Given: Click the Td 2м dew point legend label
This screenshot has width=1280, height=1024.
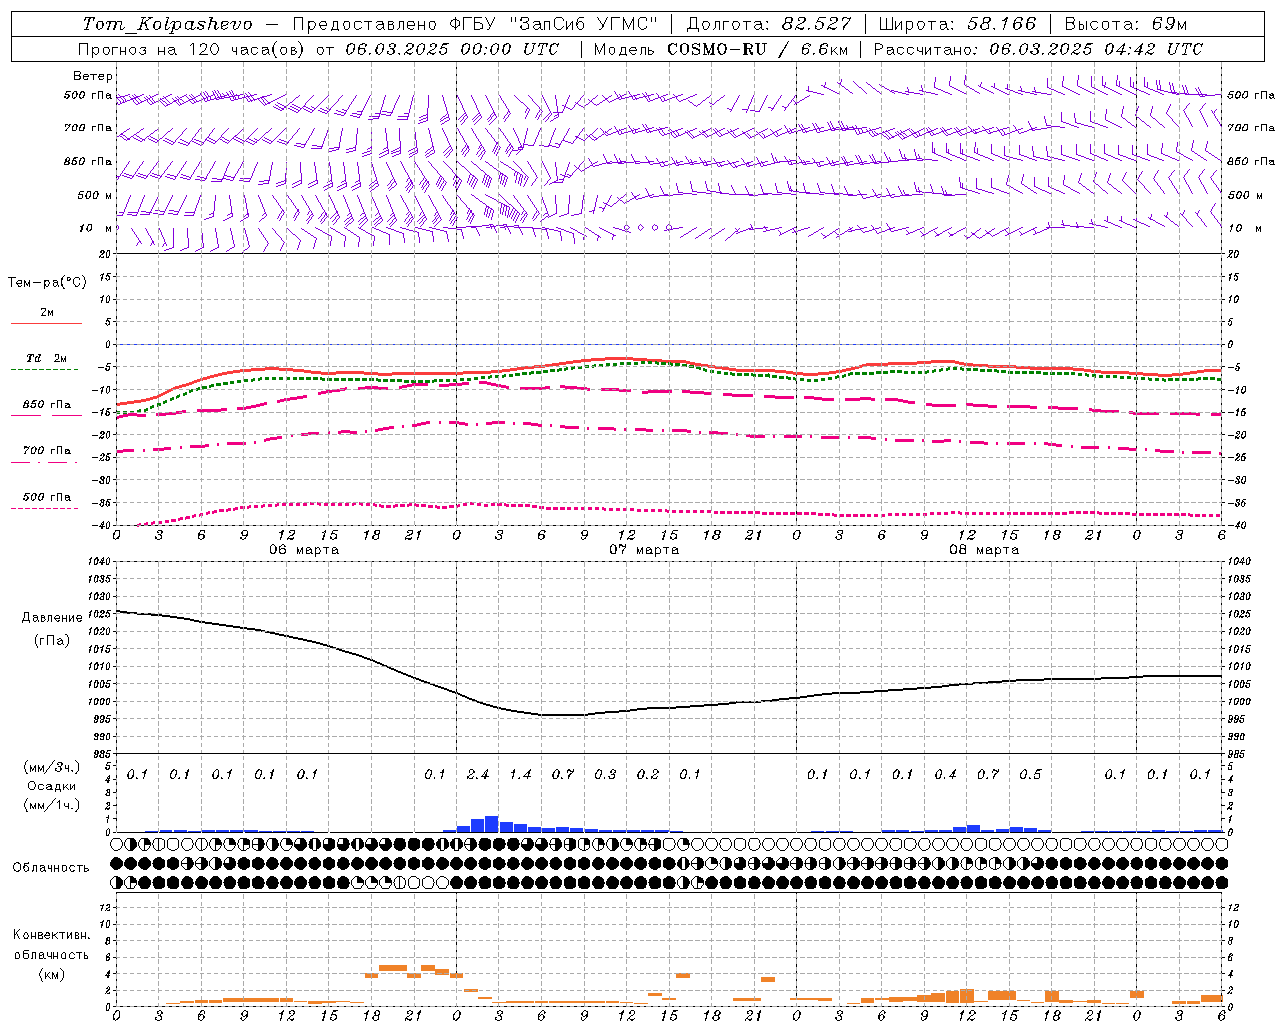Looking at the screenshot, I should pyautogui.click(x=46, y=358).
